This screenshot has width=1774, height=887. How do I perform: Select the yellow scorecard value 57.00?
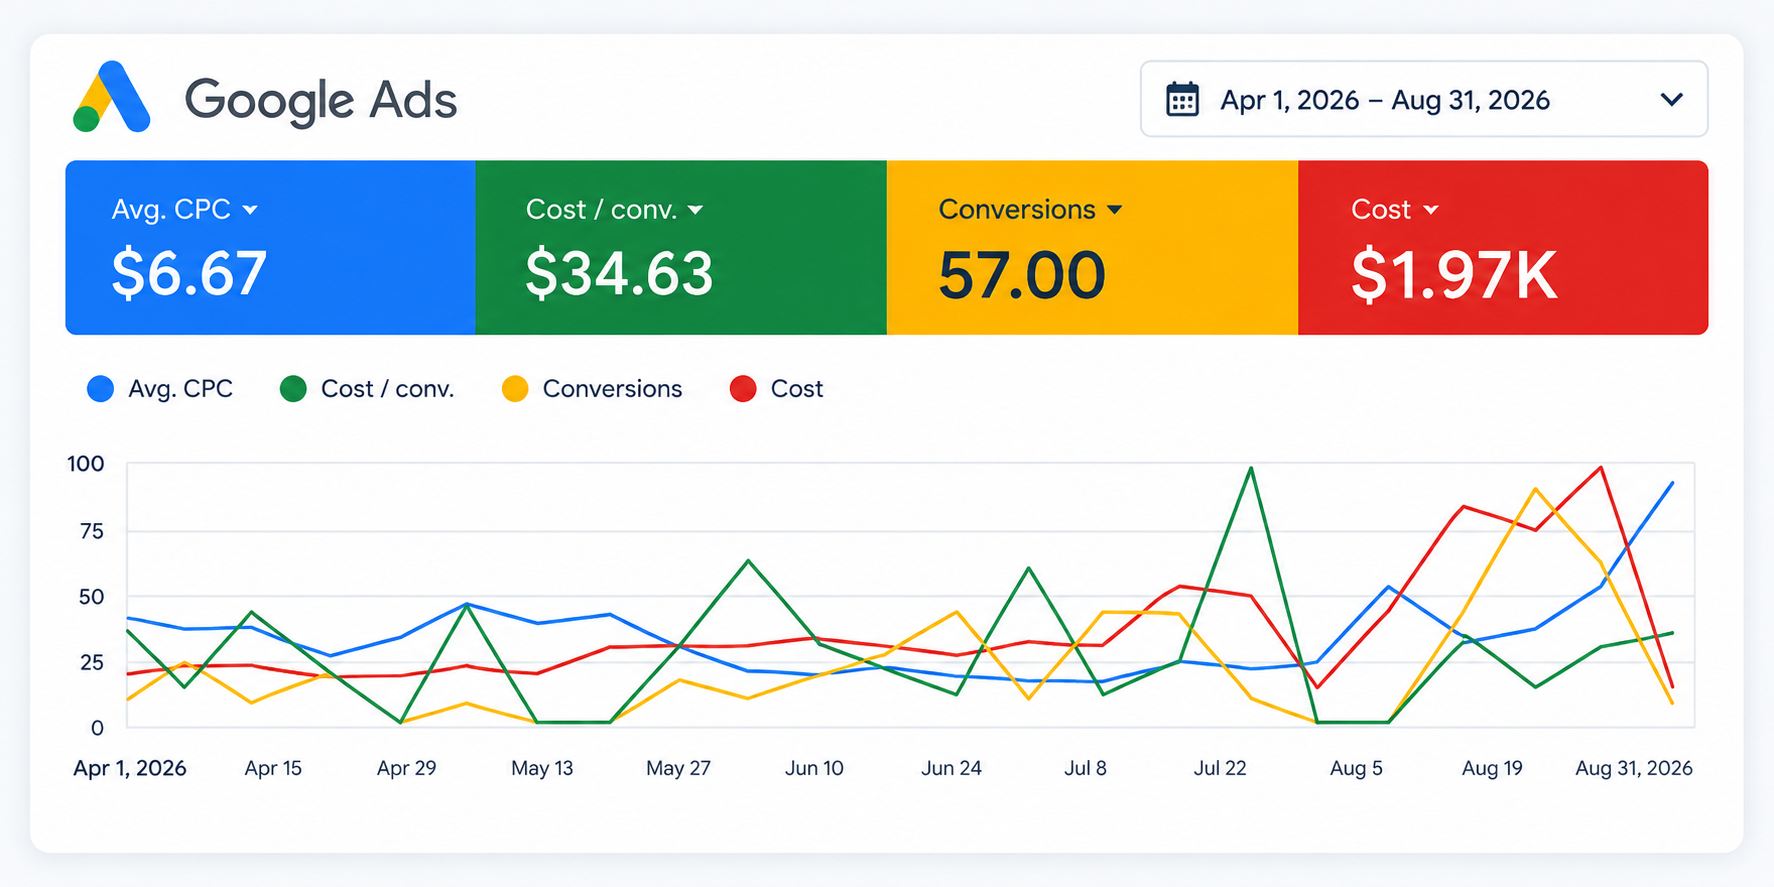pos(1022,276)
